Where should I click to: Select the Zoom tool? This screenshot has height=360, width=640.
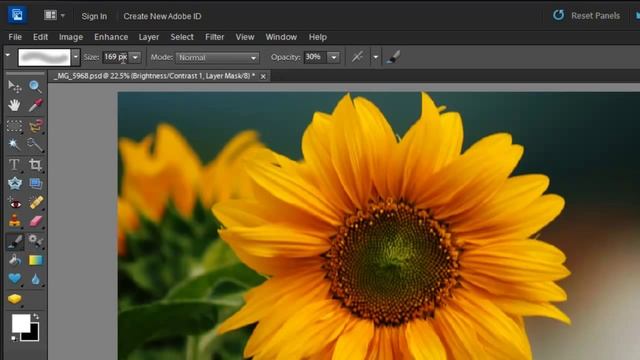tap(35, 87)
